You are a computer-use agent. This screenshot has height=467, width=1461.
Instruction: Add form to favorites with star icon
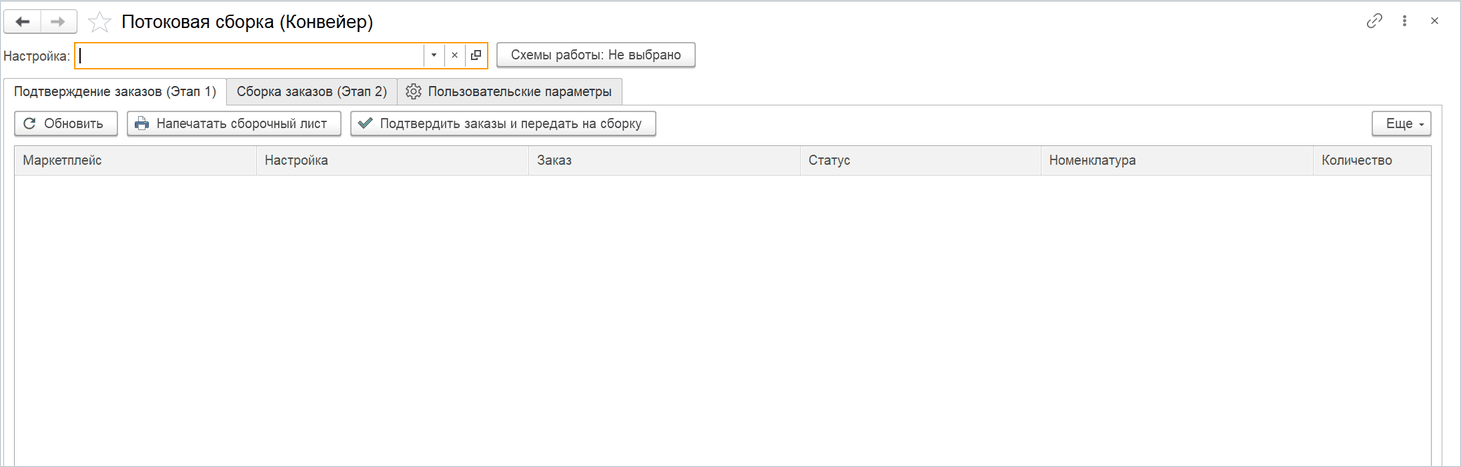pos(99,21)
